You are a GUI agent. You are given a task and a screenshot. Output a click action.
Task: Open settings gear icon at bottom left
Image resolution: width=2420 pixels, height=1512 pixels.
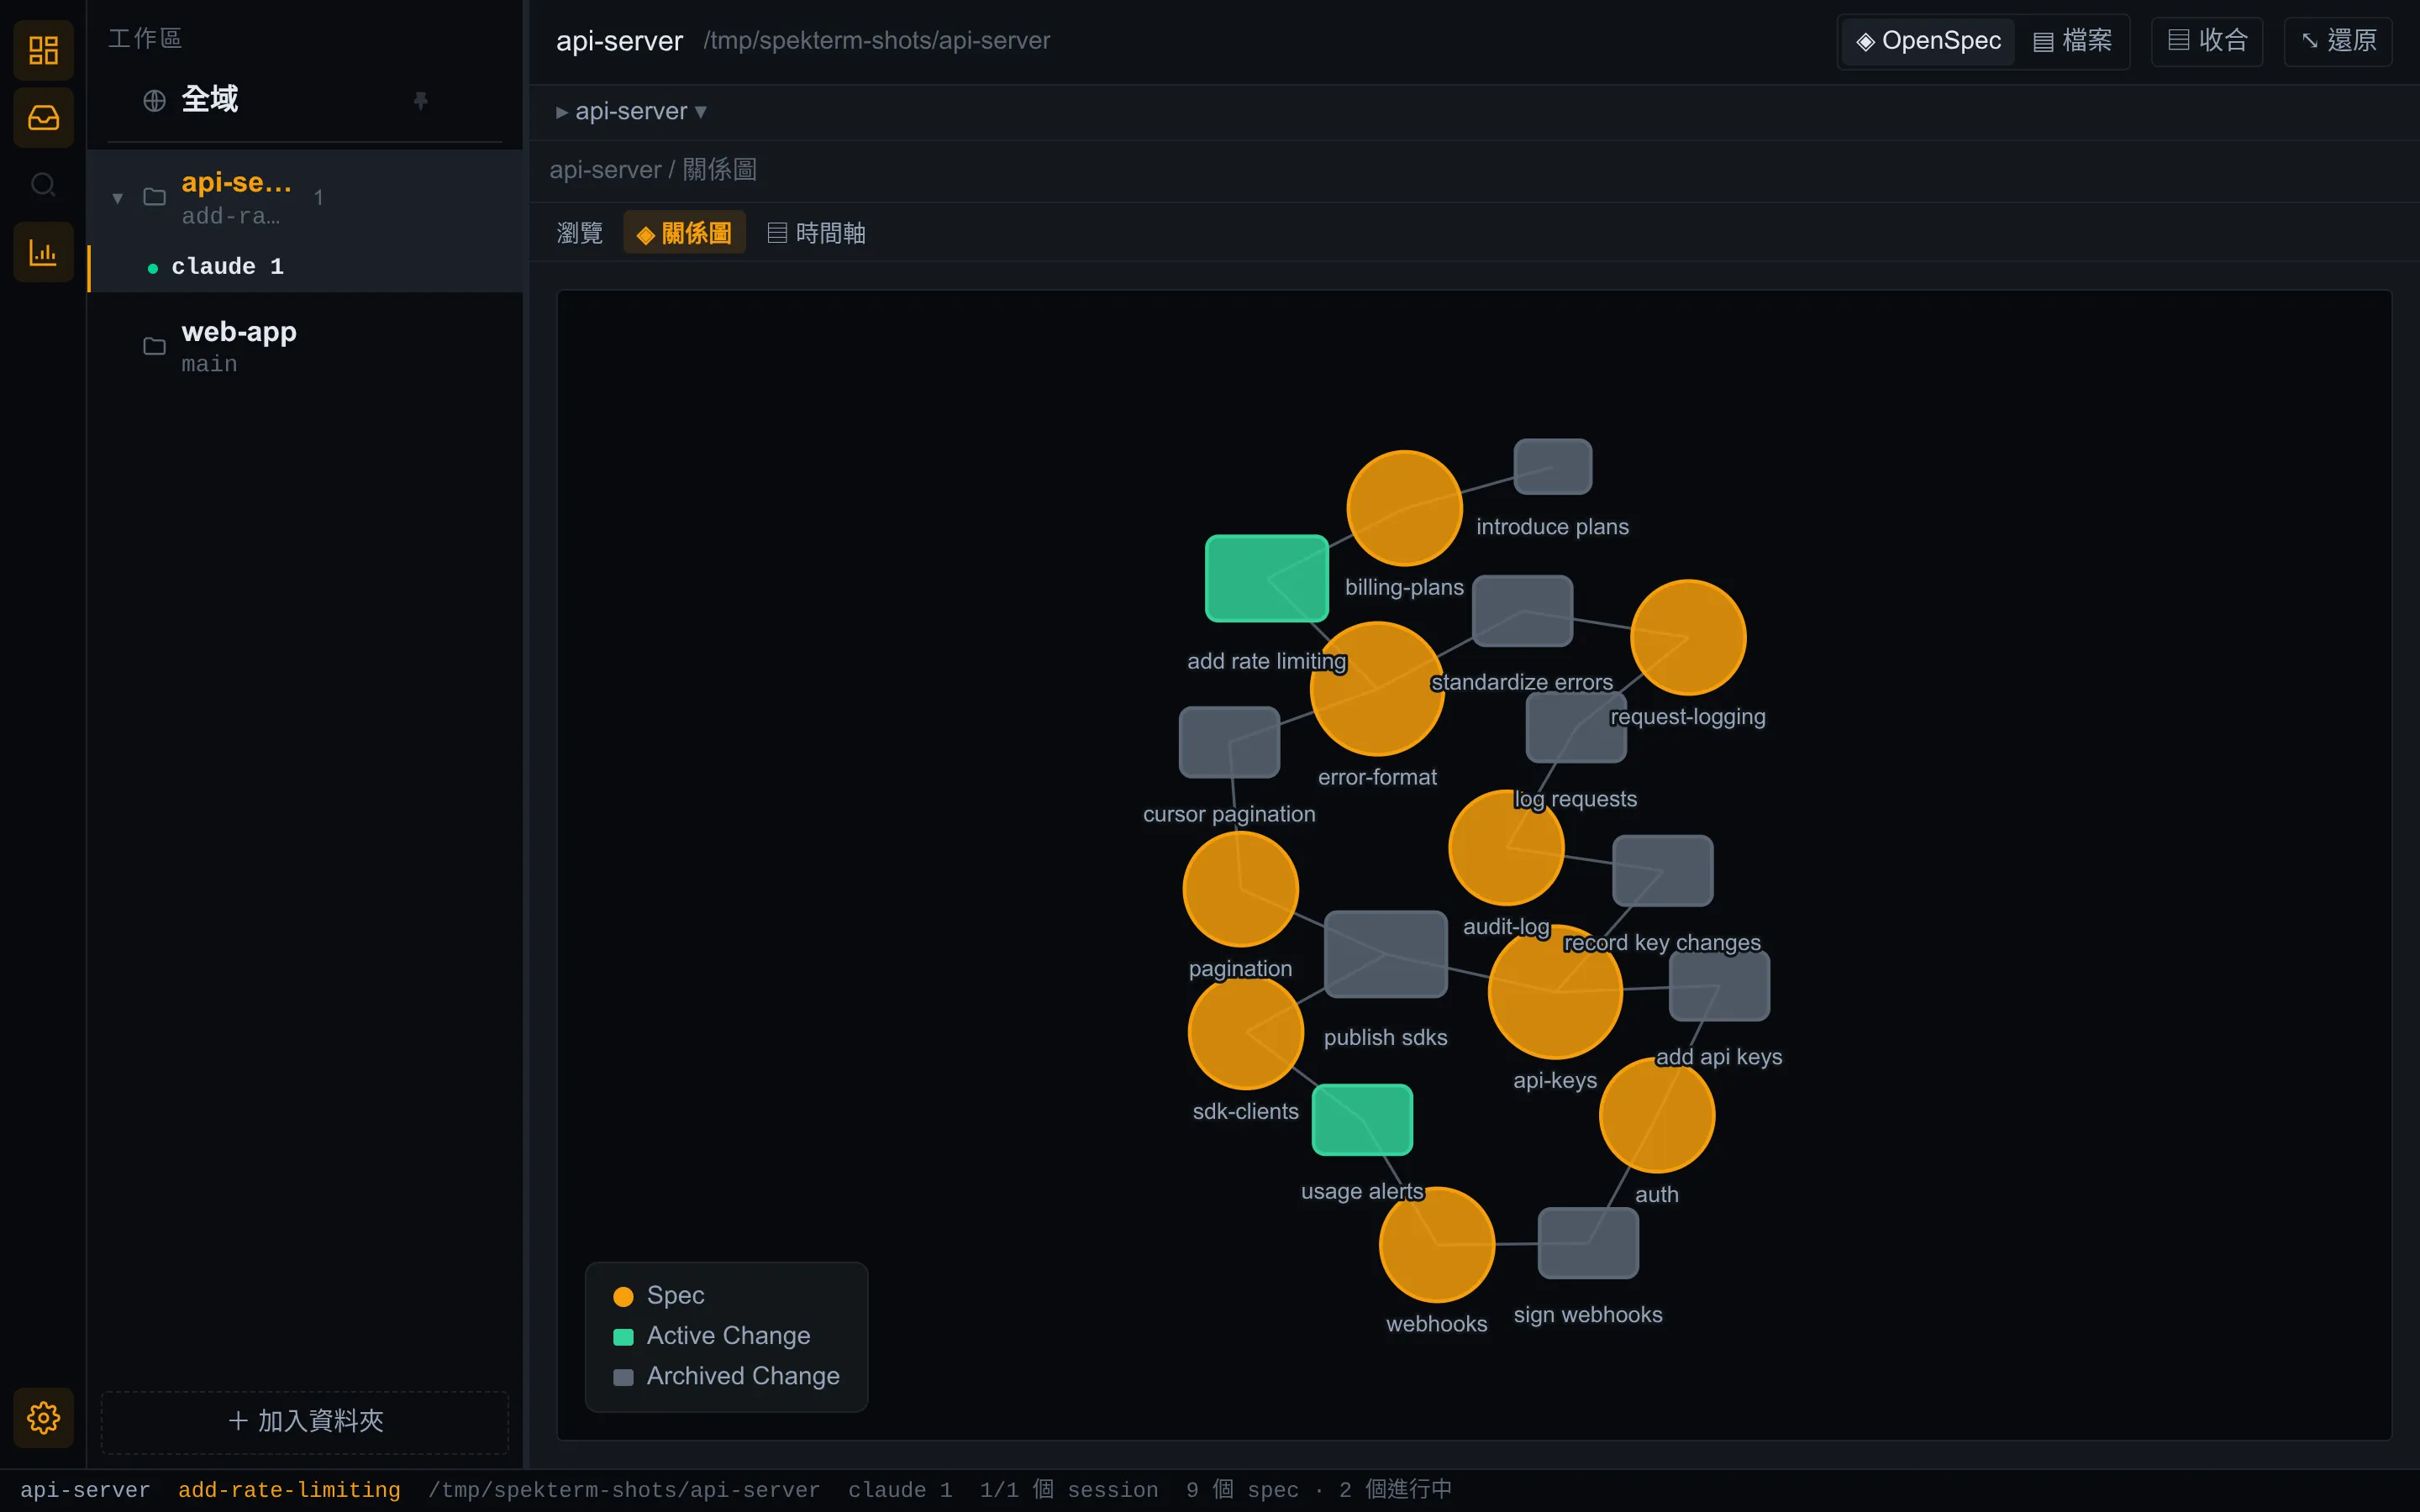(43, 1417)
